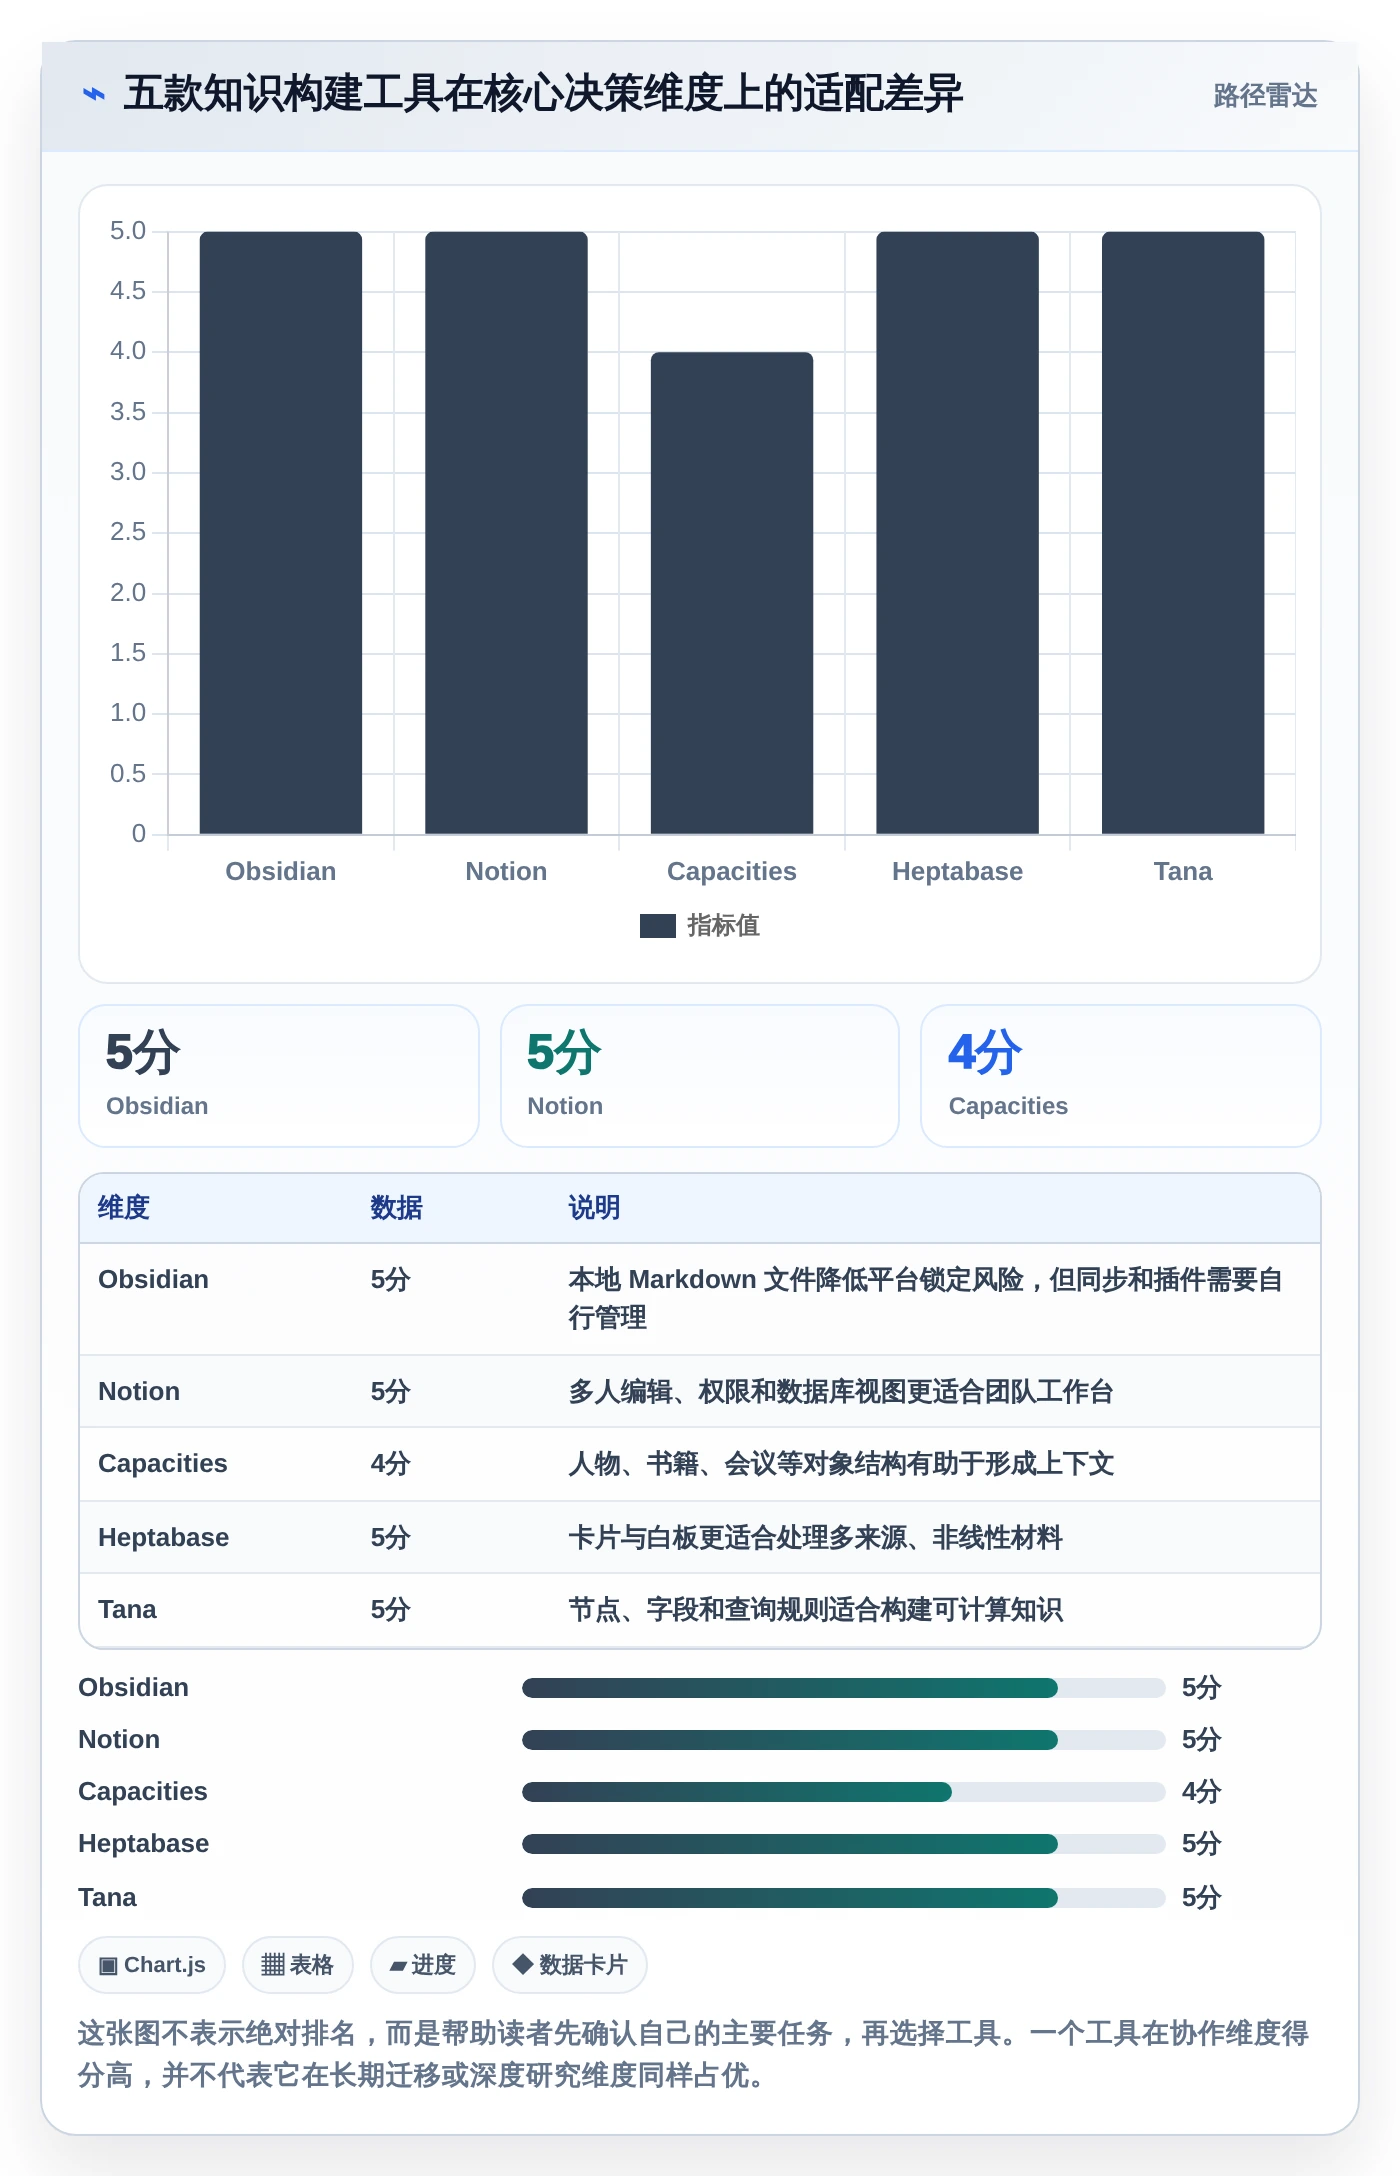Click the 4分 value beside Capacities progress bar
Viewport: 1400px width, 2176px height.
[x=1201, y=1792]
